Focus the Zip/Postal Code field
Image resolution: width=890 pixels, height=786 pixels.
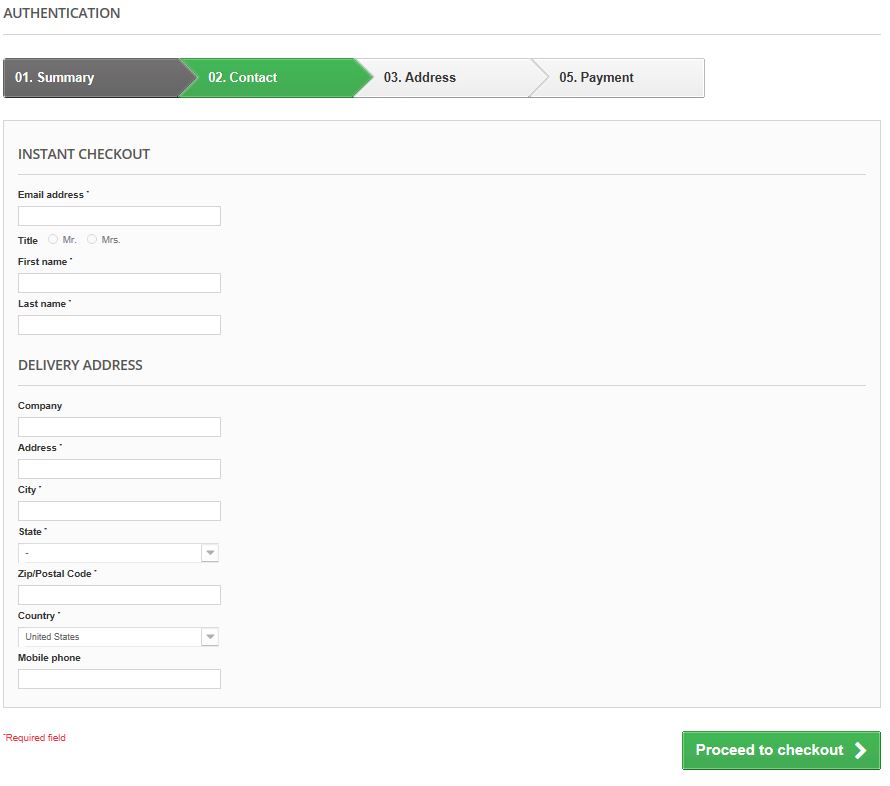point(119,595)
